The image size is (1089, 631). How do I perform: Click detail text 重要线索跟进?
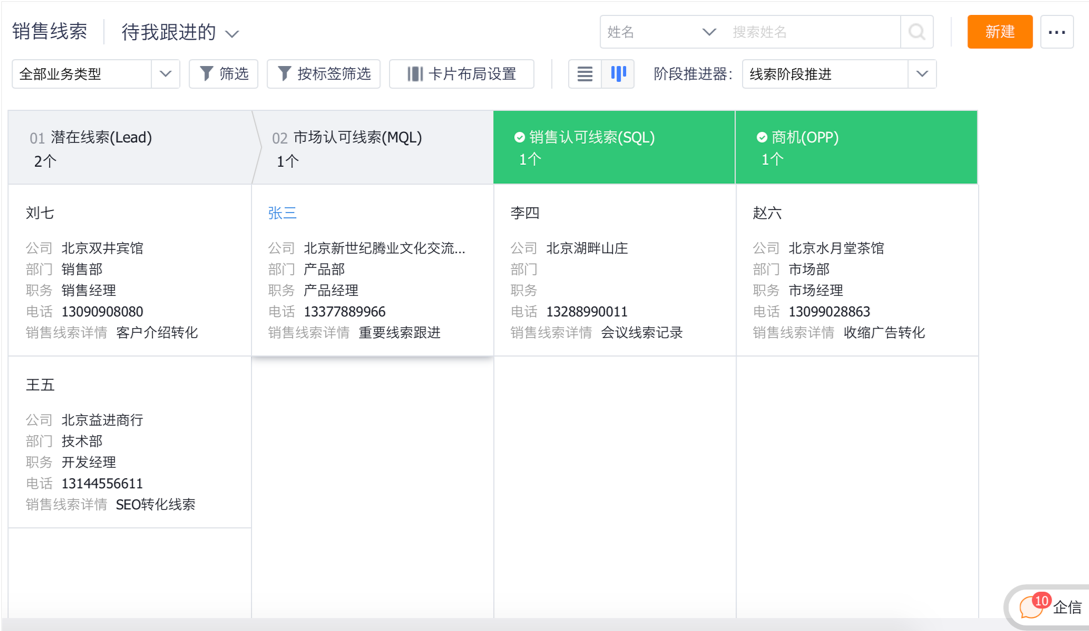399,333
